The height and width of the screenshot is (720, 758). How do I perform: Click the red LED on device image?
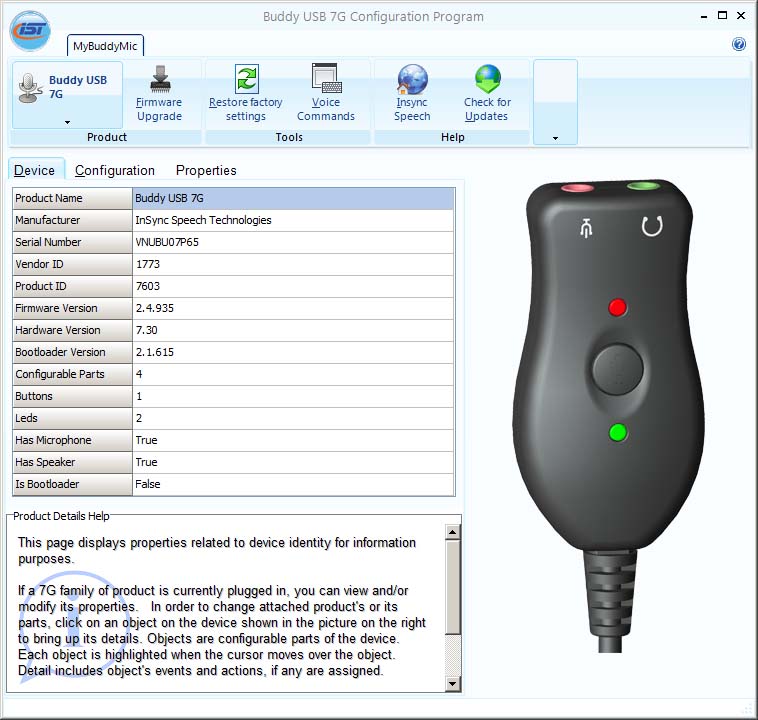[618, 307]
